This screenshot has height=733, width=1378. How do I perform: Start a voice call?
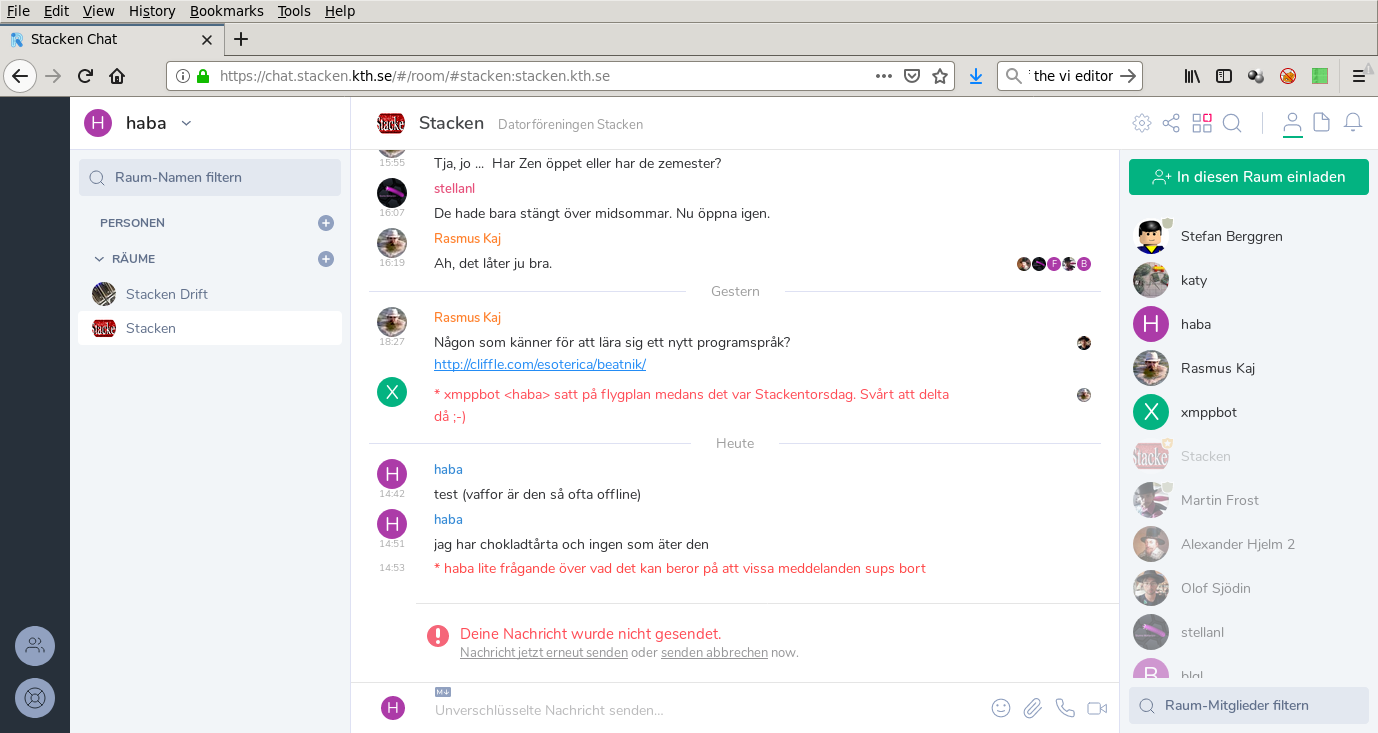(1065, 708)
